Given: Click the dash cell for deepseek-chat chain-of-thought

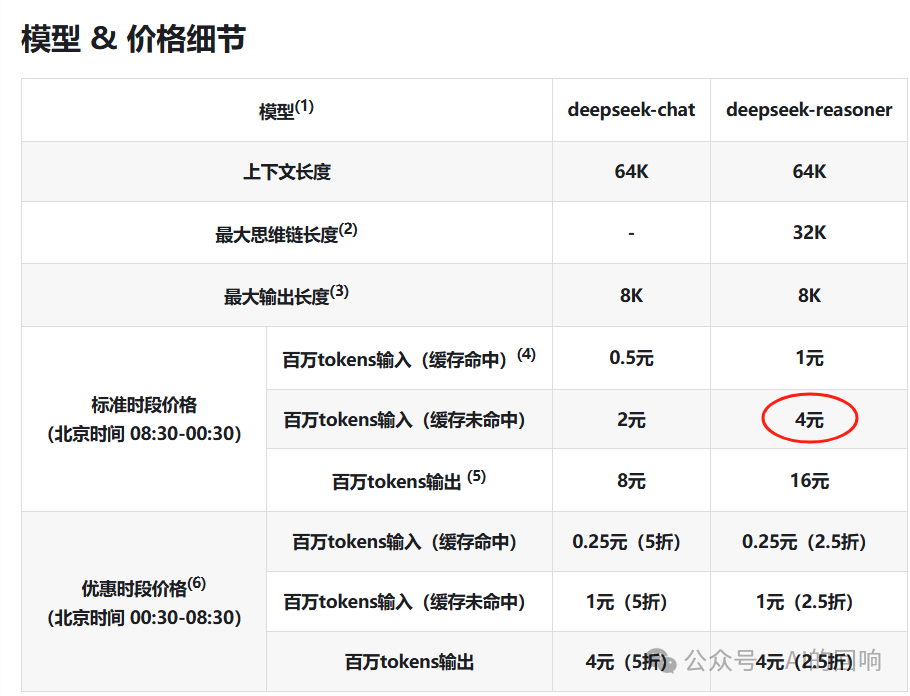Looking at the screenshot, I should (631, 233).
